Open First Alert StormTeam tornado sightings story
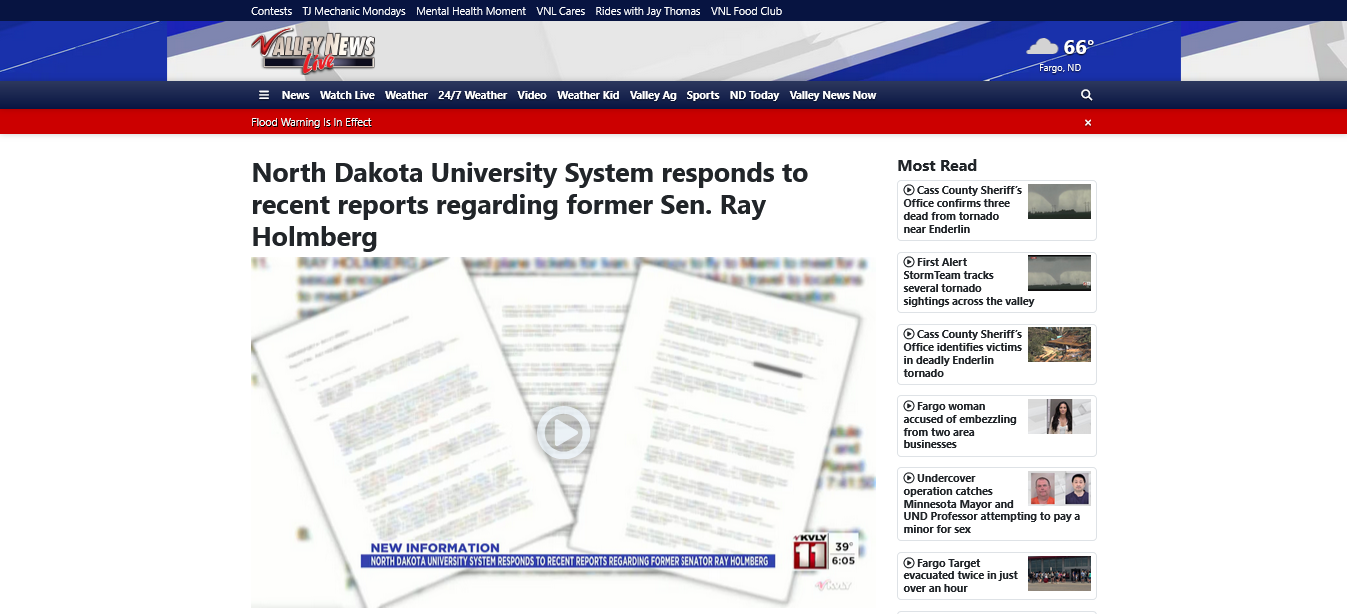 coord(968,282)
